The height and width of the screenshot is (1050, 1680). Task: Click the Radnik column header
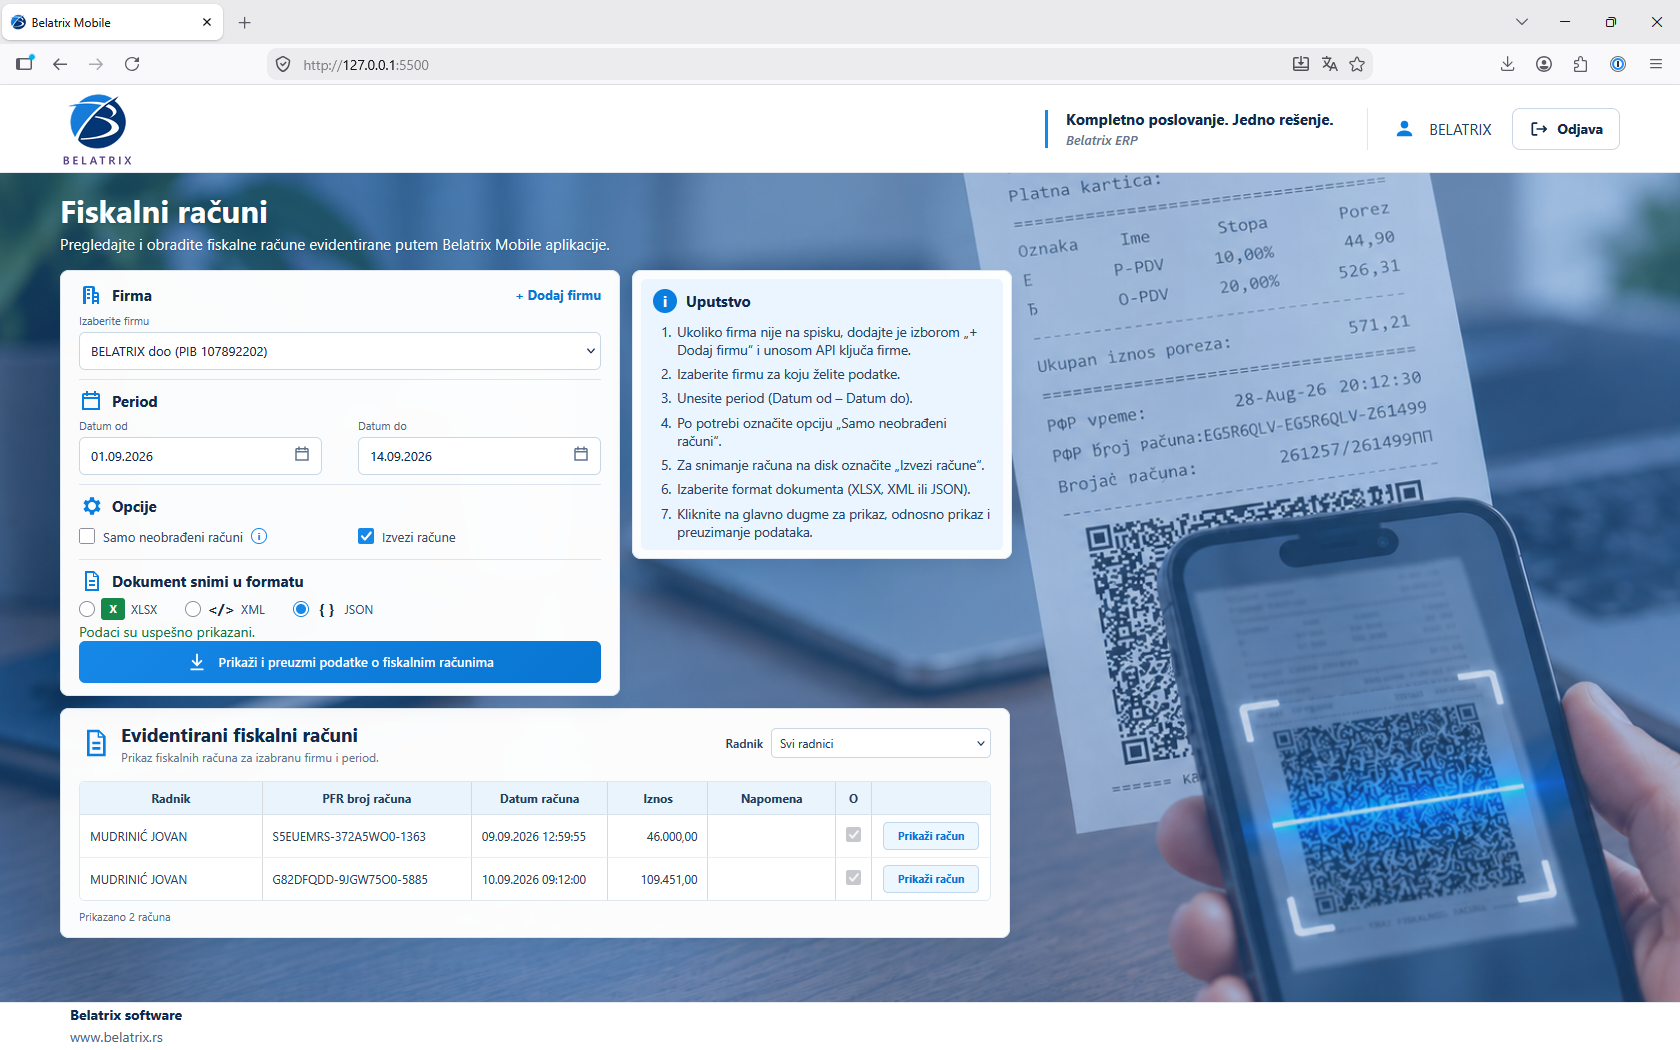tap(171, 798)
